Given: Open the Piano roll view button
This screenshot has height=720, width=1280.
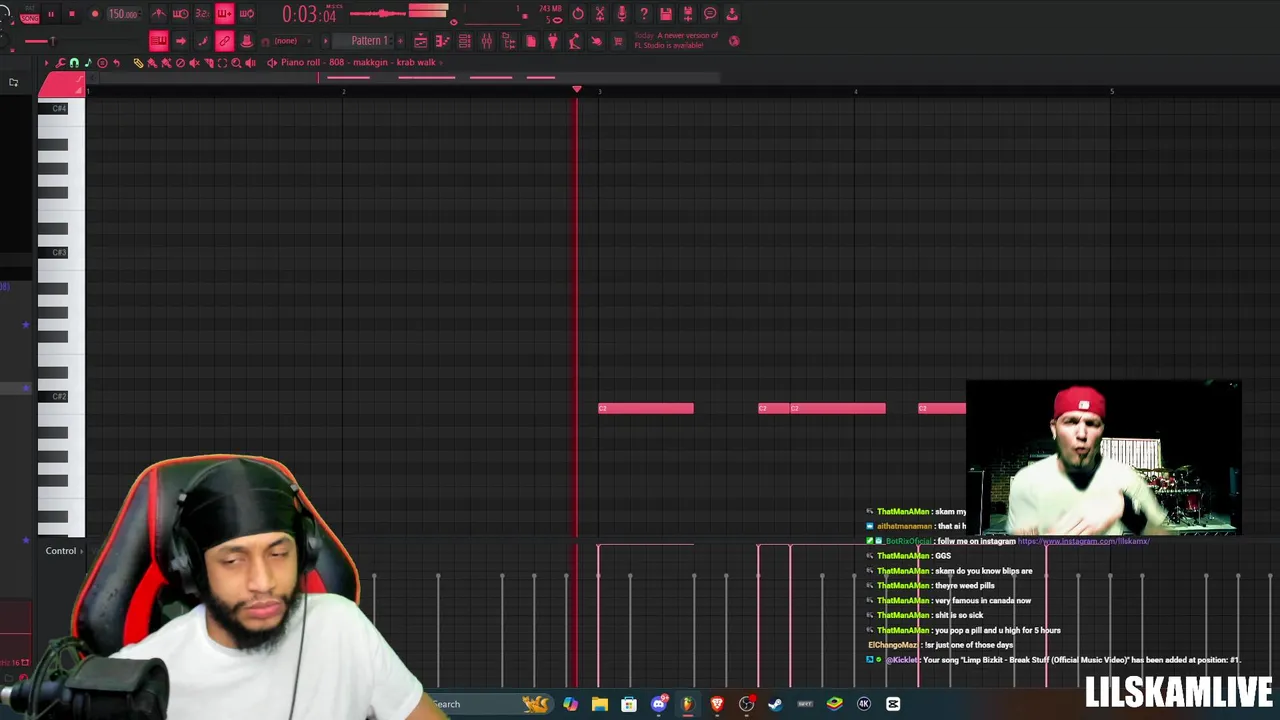Looking at the screenshot, I should click(x=442, y=41).
